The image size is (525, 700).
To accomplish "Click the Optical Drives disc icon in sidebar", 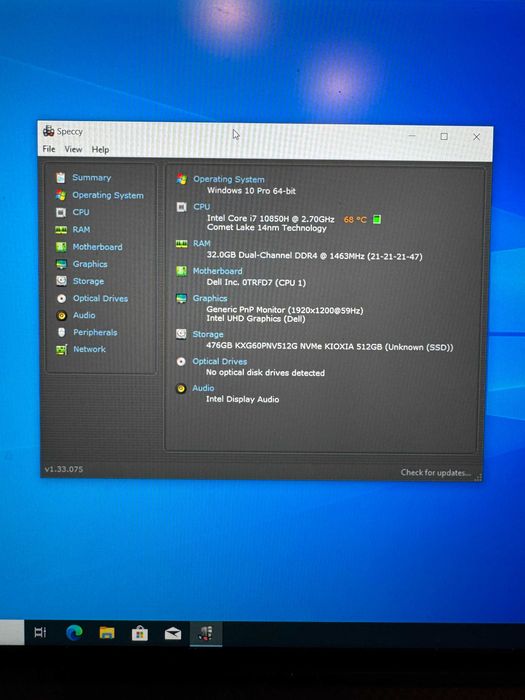I will [x=62, y=298].
